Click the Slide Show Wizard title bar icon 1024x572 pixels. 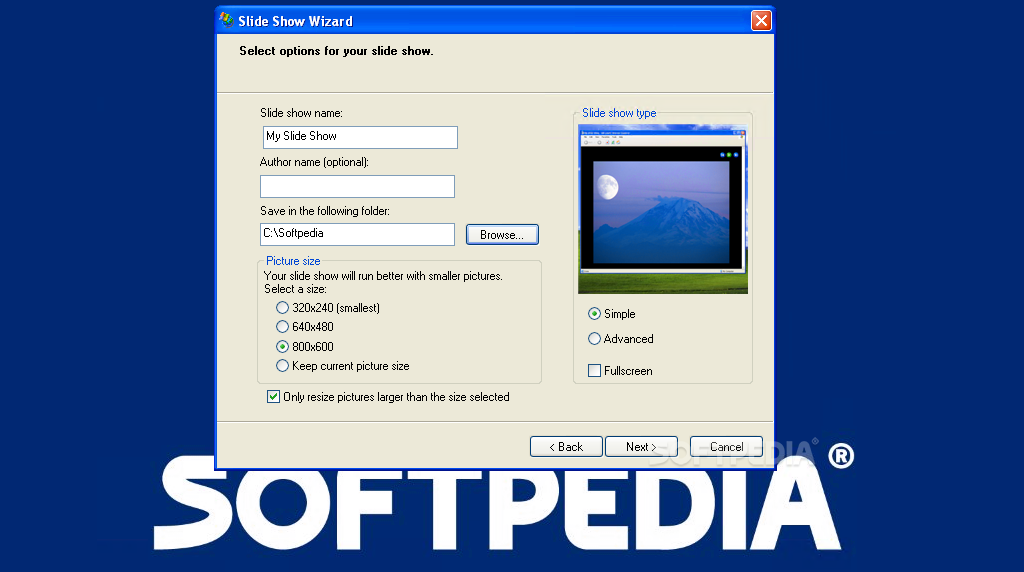click(227, 20)
